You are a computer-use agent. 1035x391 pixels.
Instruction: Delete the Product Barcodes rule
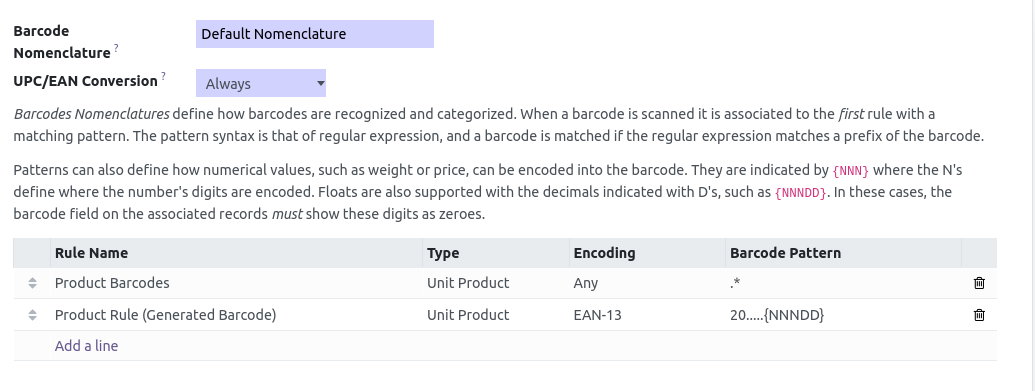pos(979,283)
